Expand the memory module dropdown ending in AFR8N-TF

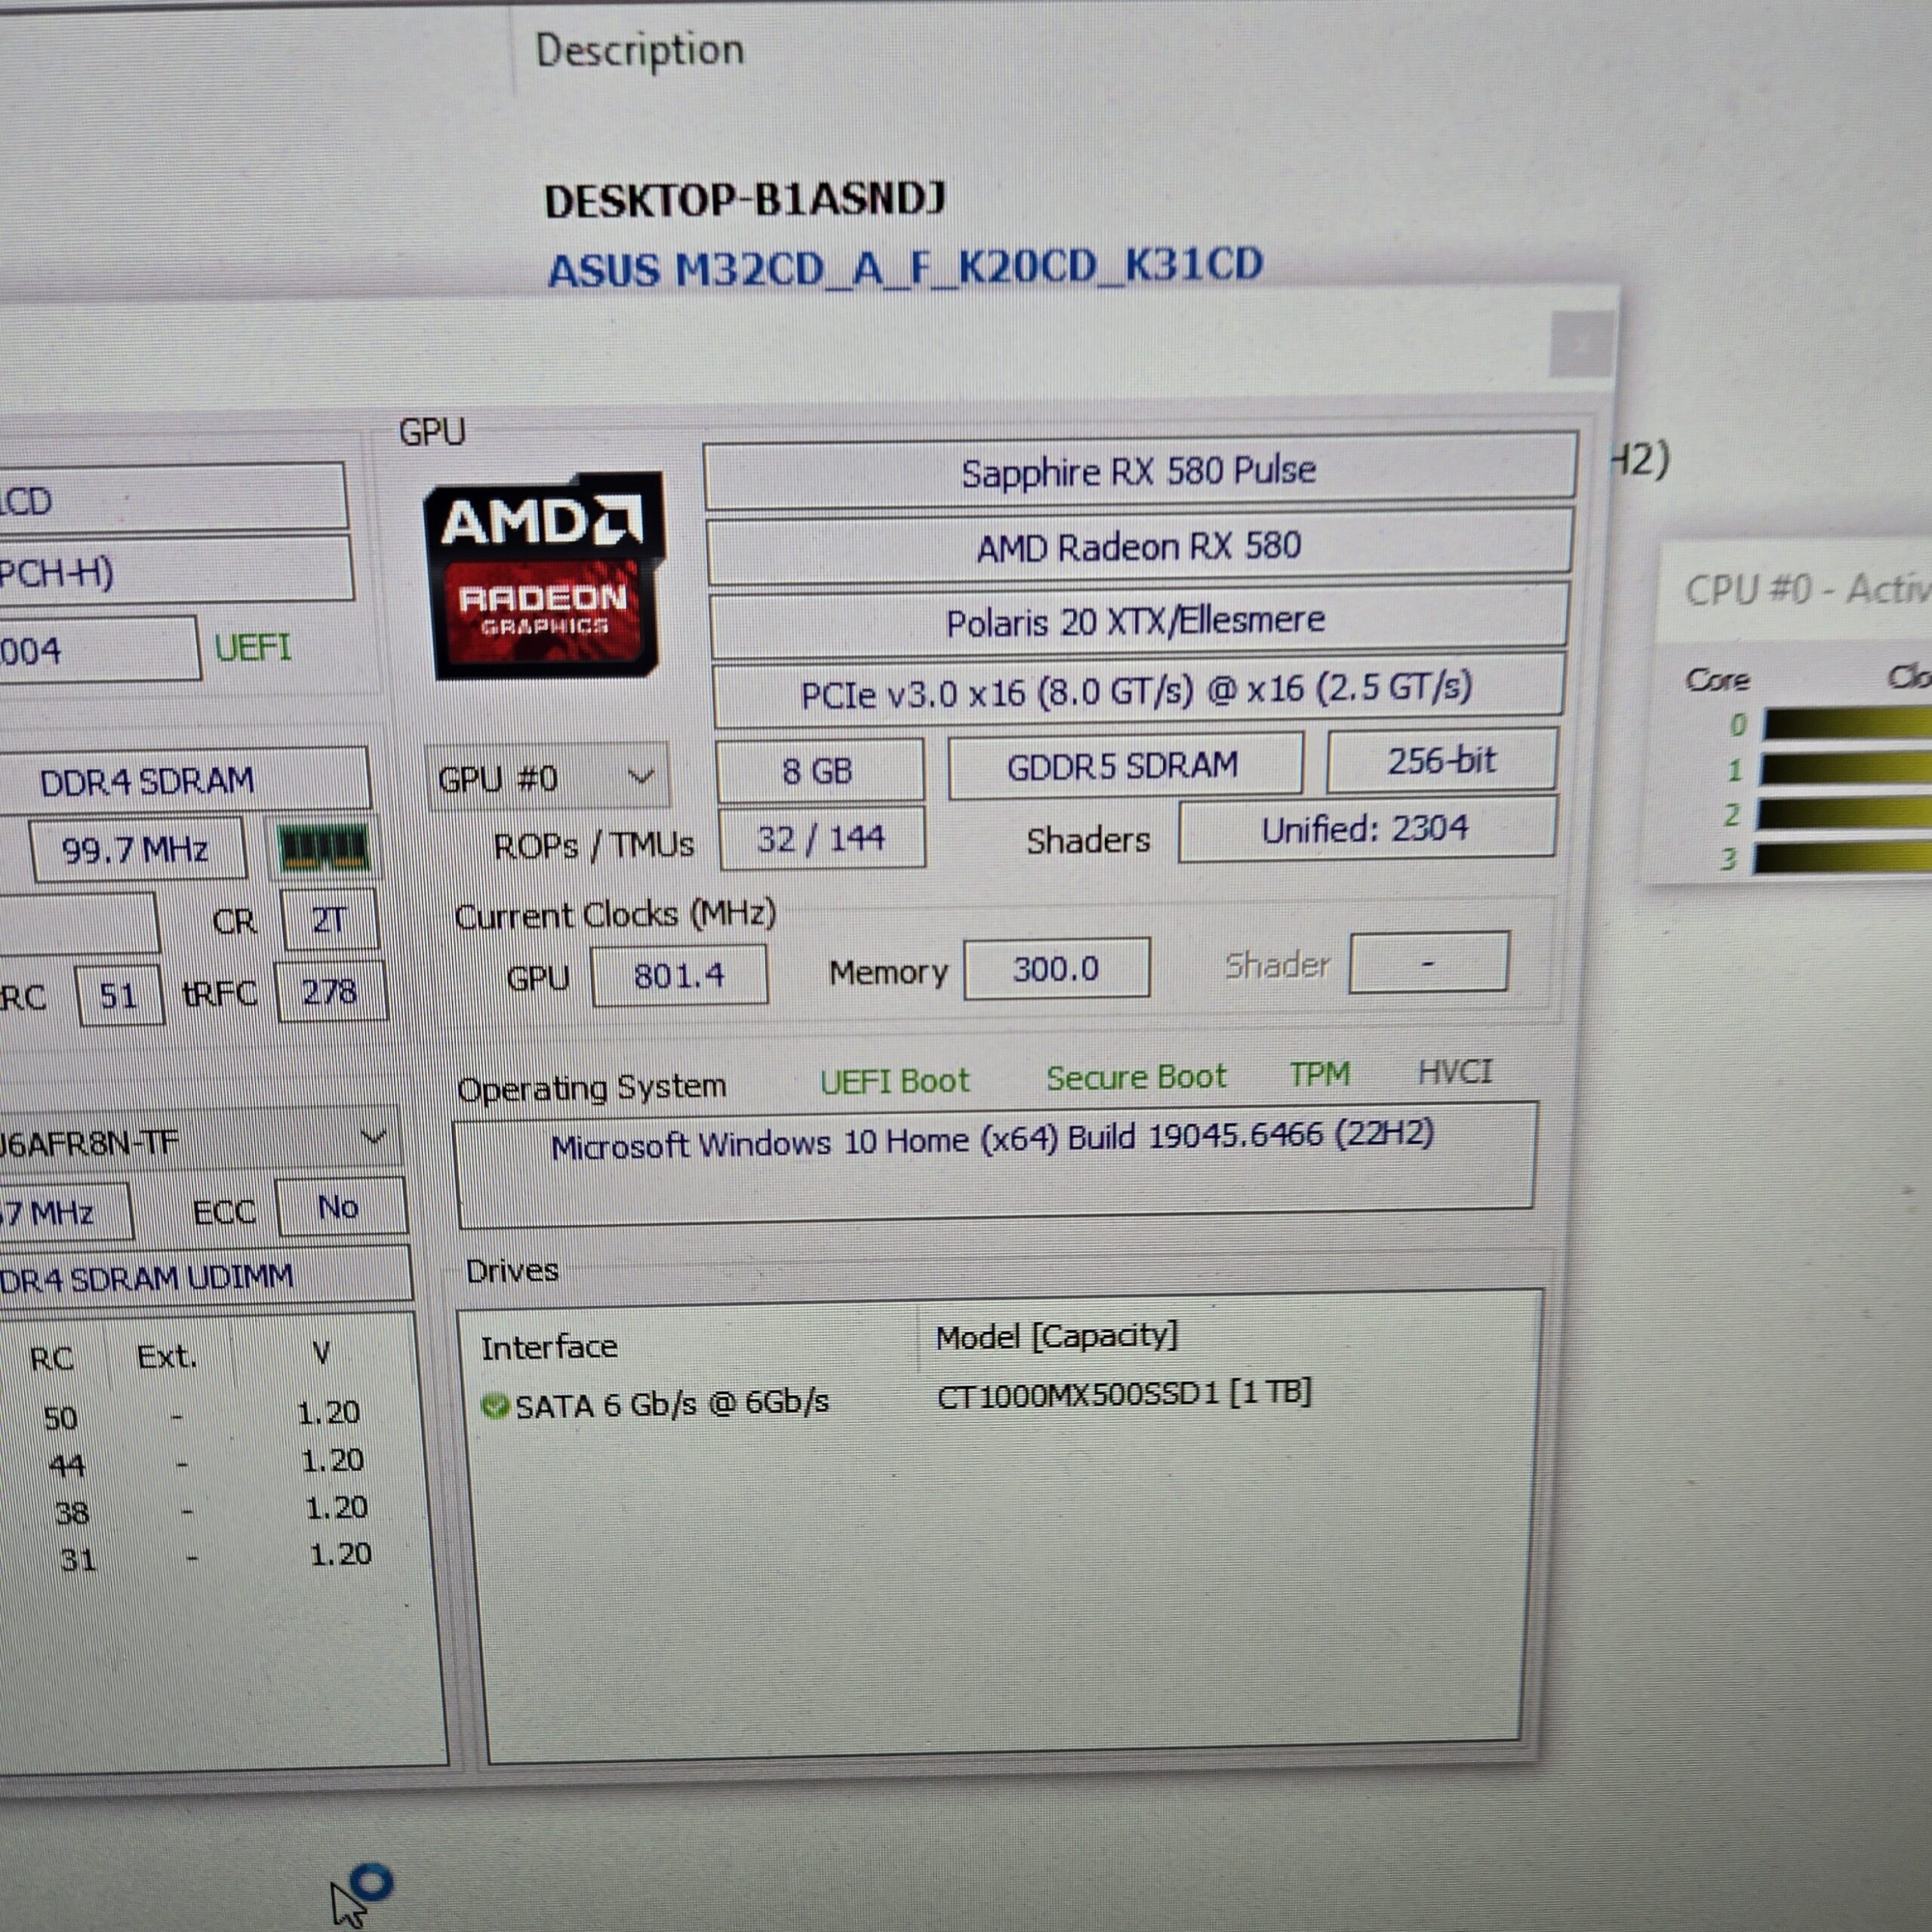click(200, 1140)
